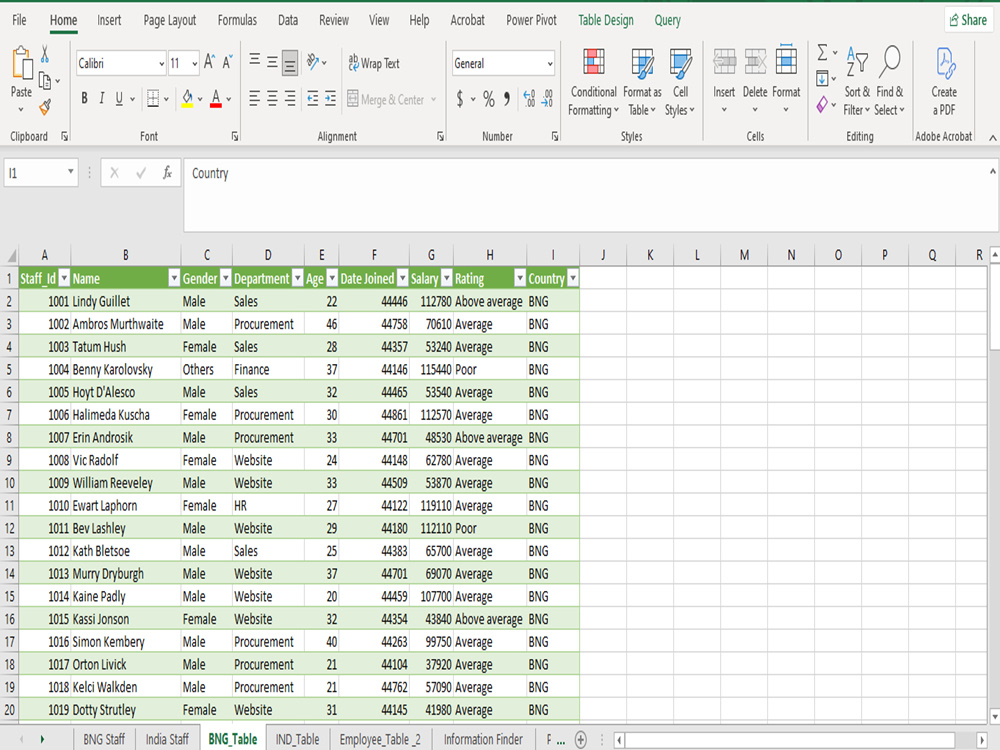Toggle Wrap Text

[x=374, y=62]
